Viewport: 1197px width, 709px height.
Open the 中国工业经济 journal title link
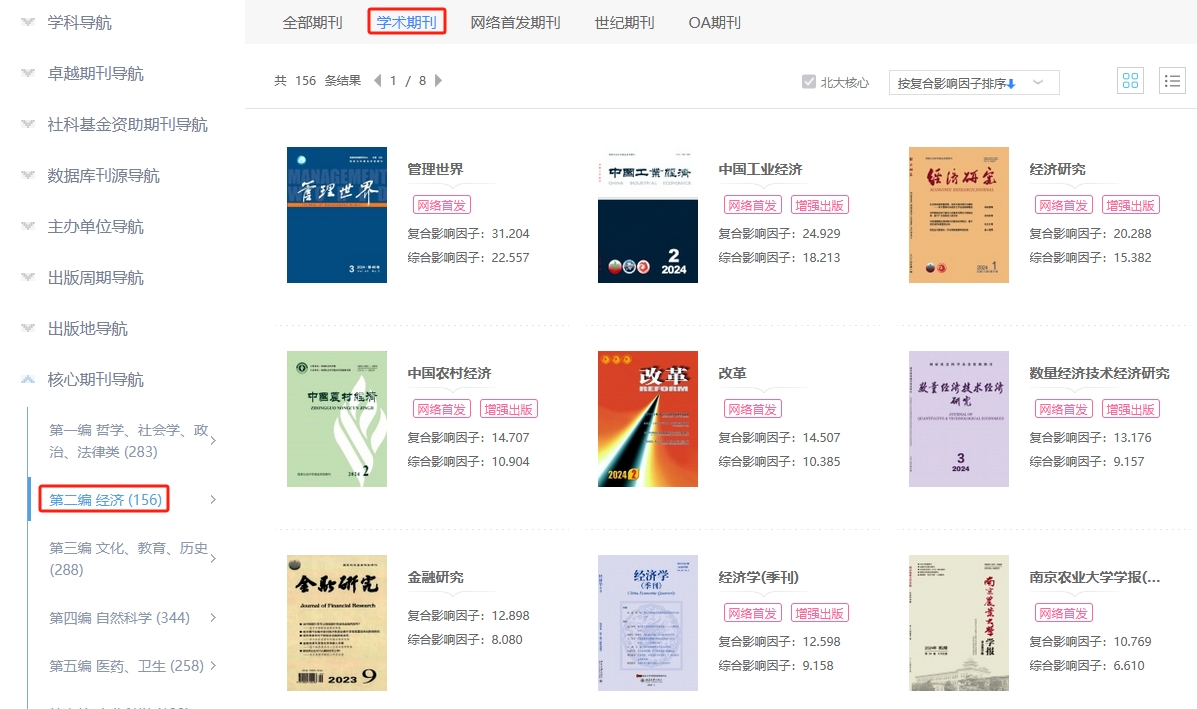pos(760,169)
